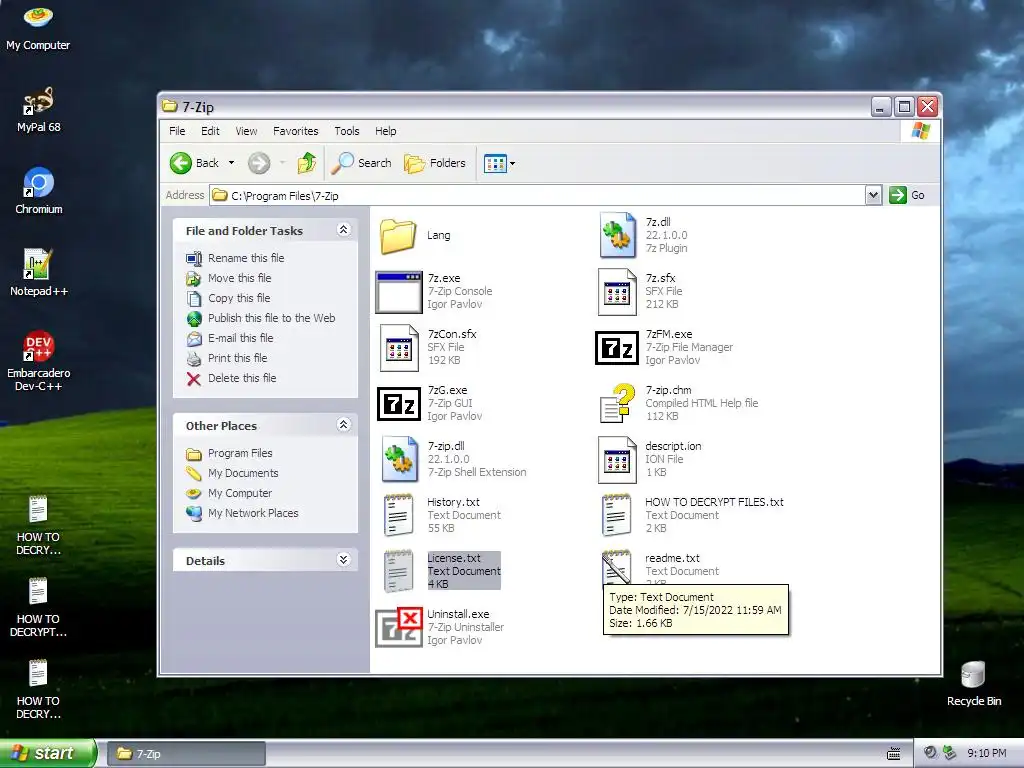
Task: Click the Back button
Action: click(195, 163)
